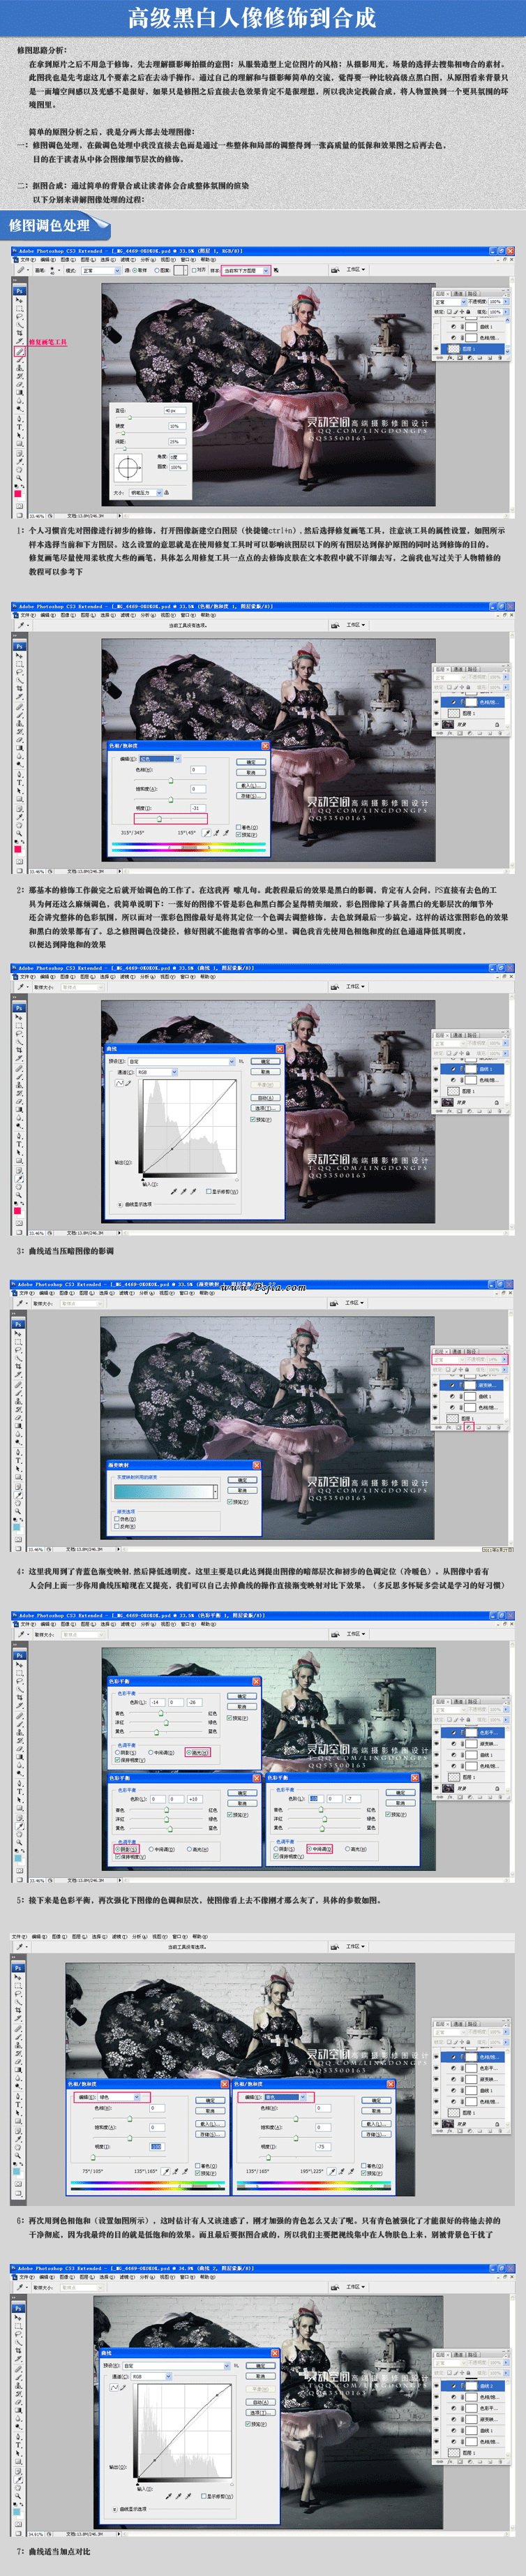The image size is (526, 2576).
Task: Click the curve graph in step 3 曲线 dialog
Action: (x=190, y=1127)
